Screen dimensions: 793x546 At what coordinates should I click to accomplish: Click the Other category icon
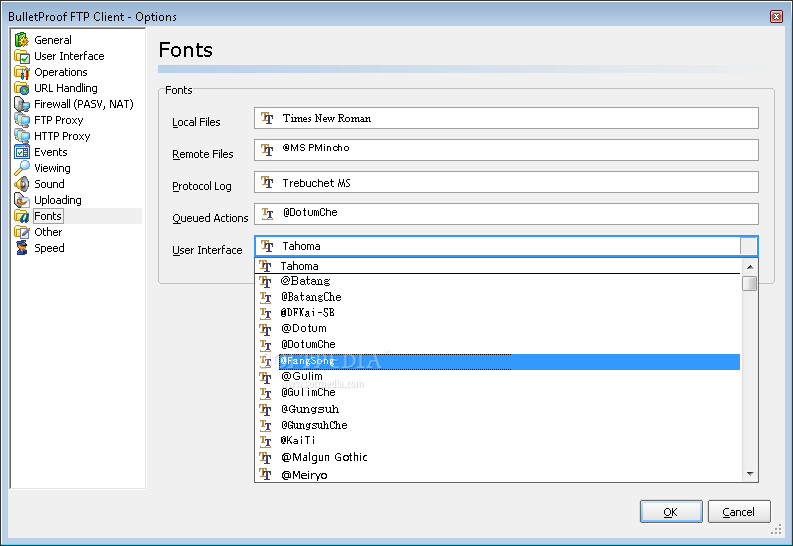coord(22,232)
